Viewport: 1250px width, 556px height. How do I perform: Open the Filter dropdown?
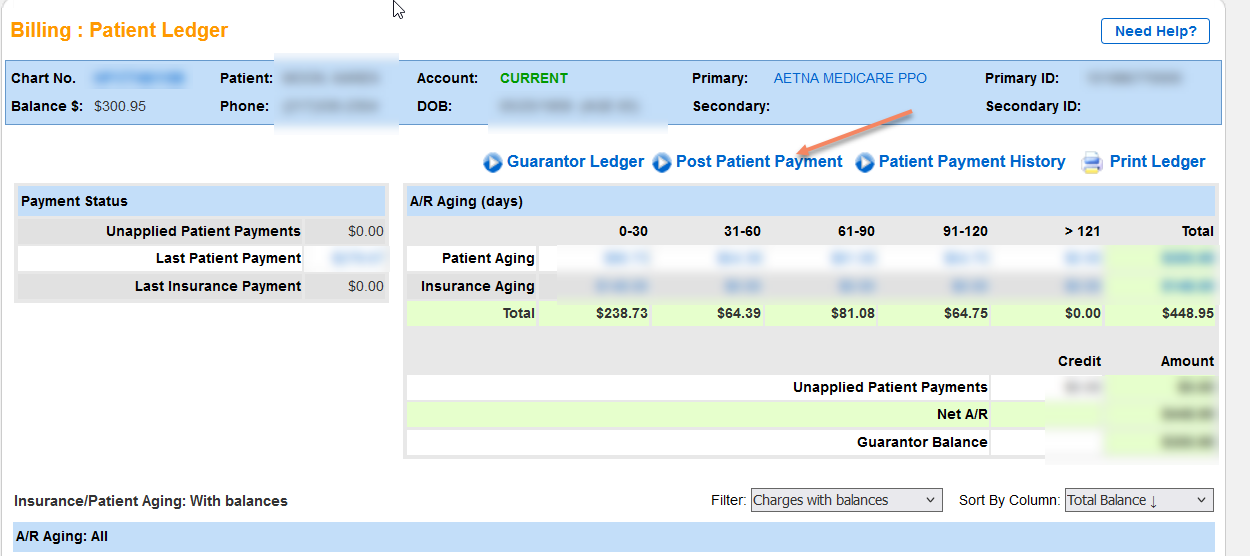pyautogui.click(x=846, y=500)
